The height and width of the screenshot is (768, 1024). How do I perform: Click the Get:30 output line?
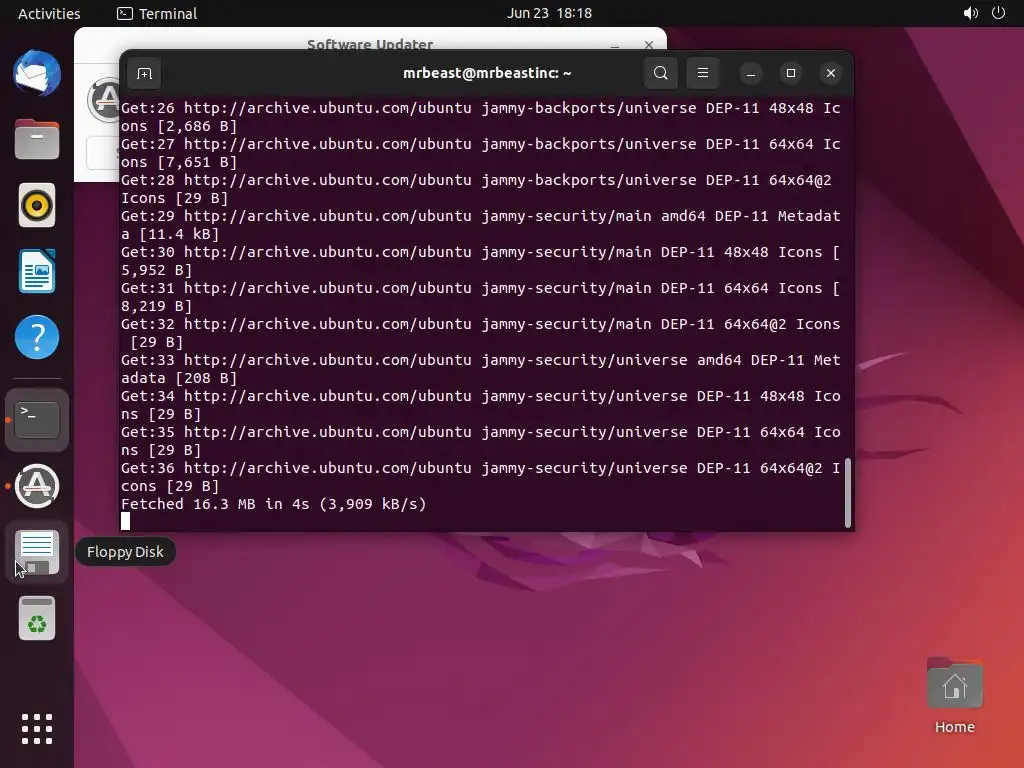[481, 261]
